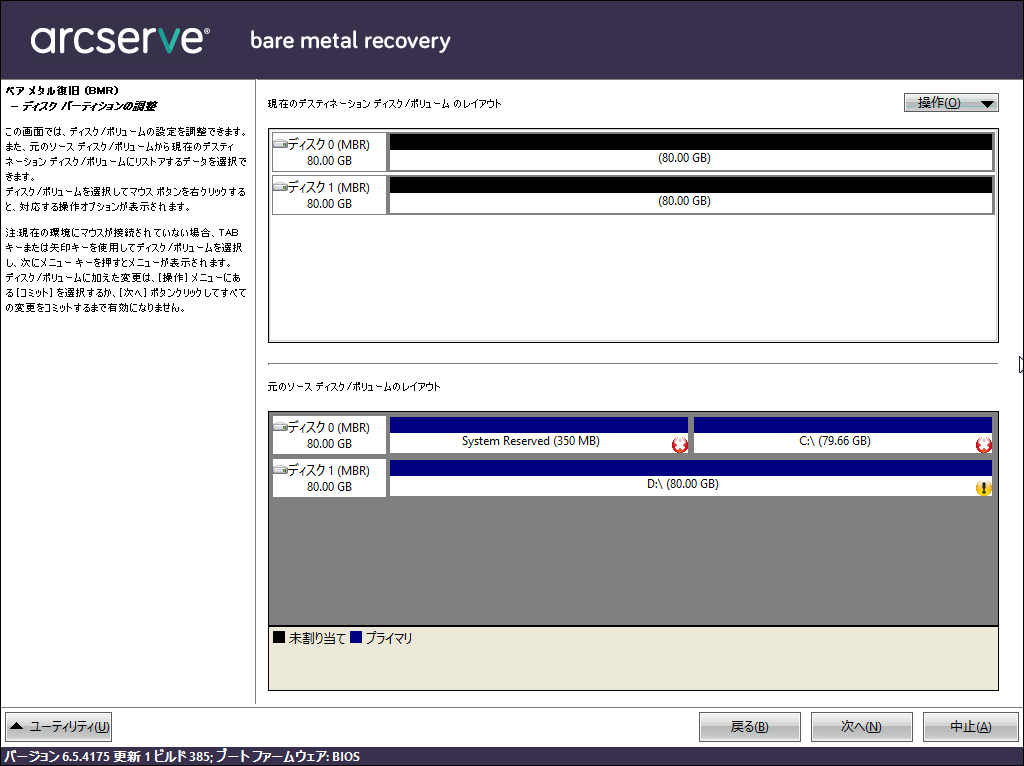The height and width of the screenshot is (766, 1024).
Task: Click the blue プライマリ legend swatch
Action: [356, 637]
